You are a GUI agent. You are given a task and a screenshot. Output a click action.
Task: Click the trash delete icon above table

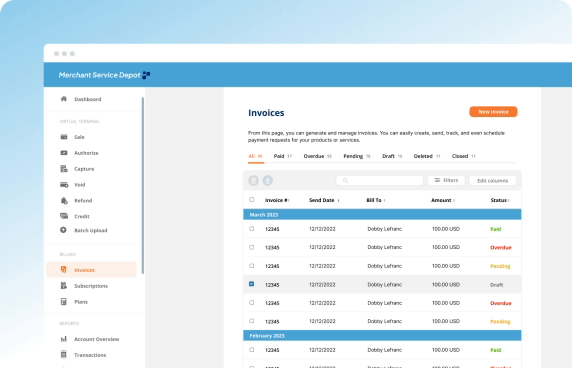click(254, 180)
